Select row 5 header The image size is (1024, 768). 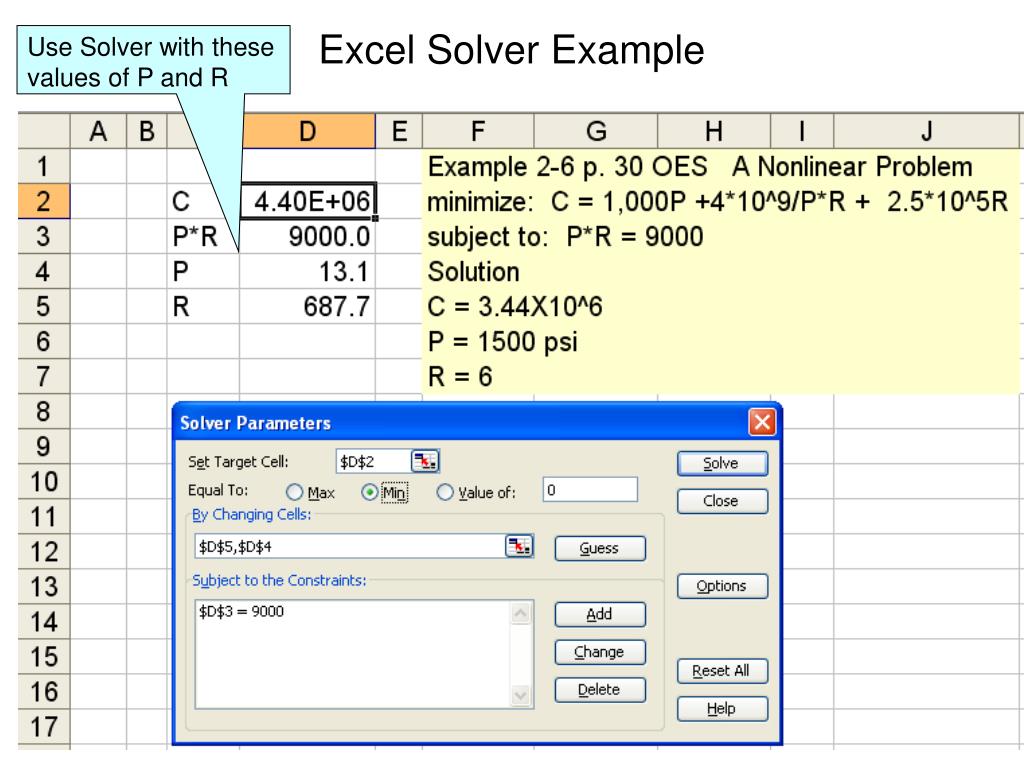43,306
